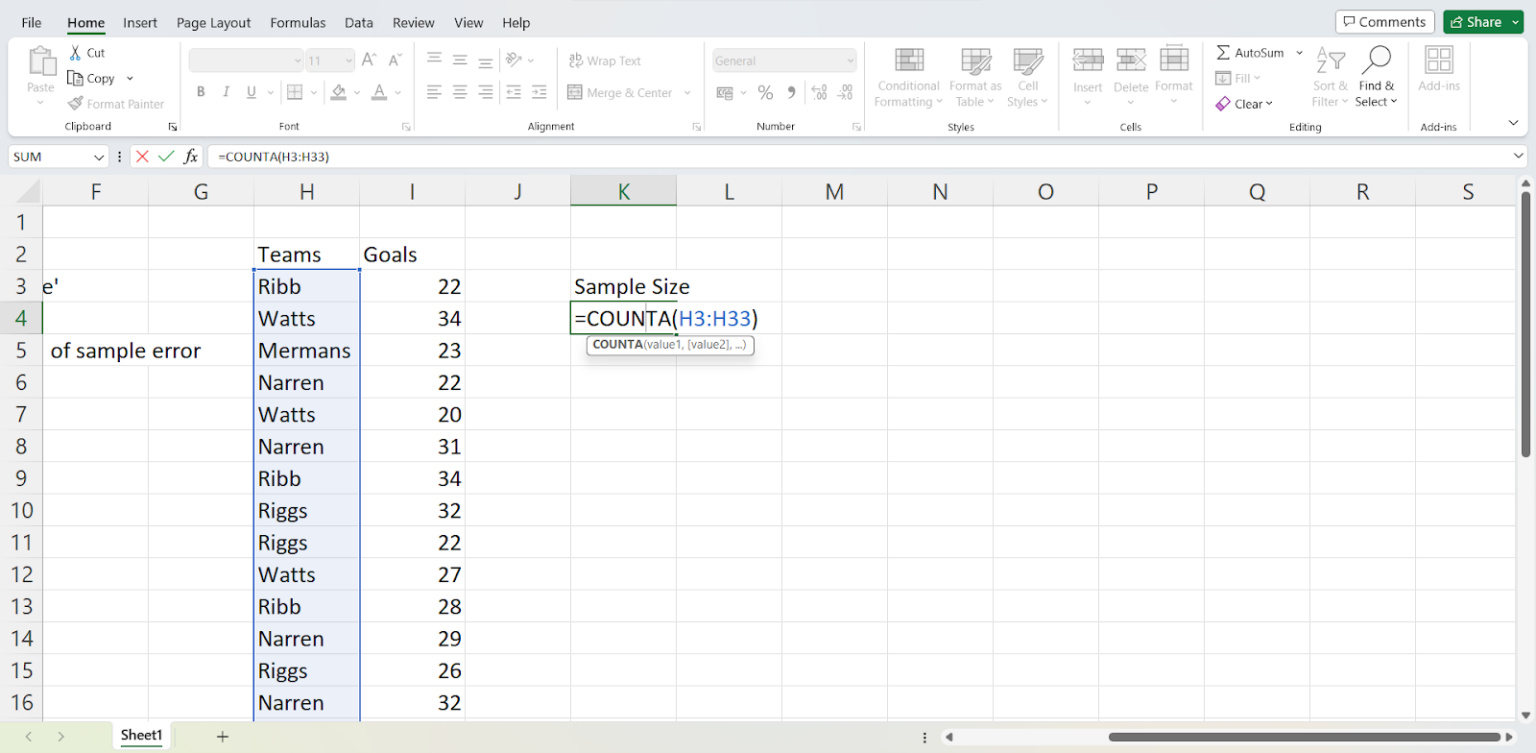This screenshot has height=753, width=1536.
Task: Select the Percent Style icon
Action: pyautogui.click(x=765, y=91)
